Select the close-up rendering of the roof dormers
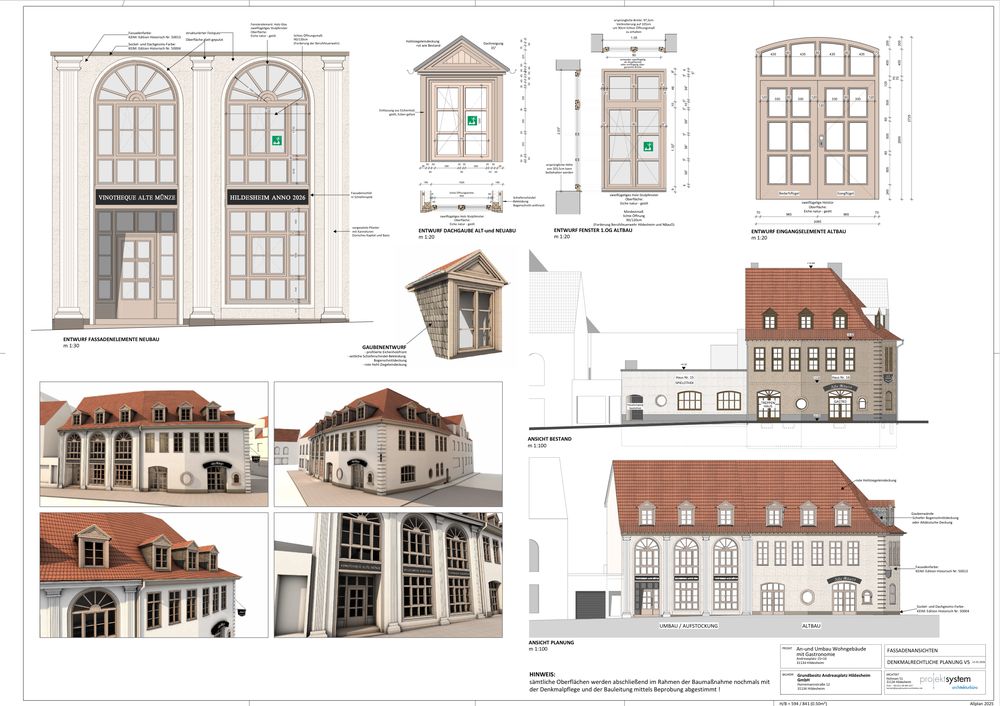 pos(154,575)
